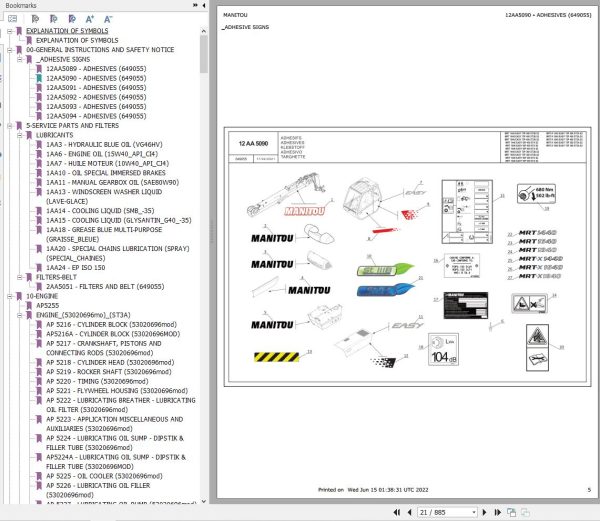Collapse the top-level EXPLANATION OF SYMBOLS node
The width and height of the screenshot is (600, 521).
pos(10,31)
